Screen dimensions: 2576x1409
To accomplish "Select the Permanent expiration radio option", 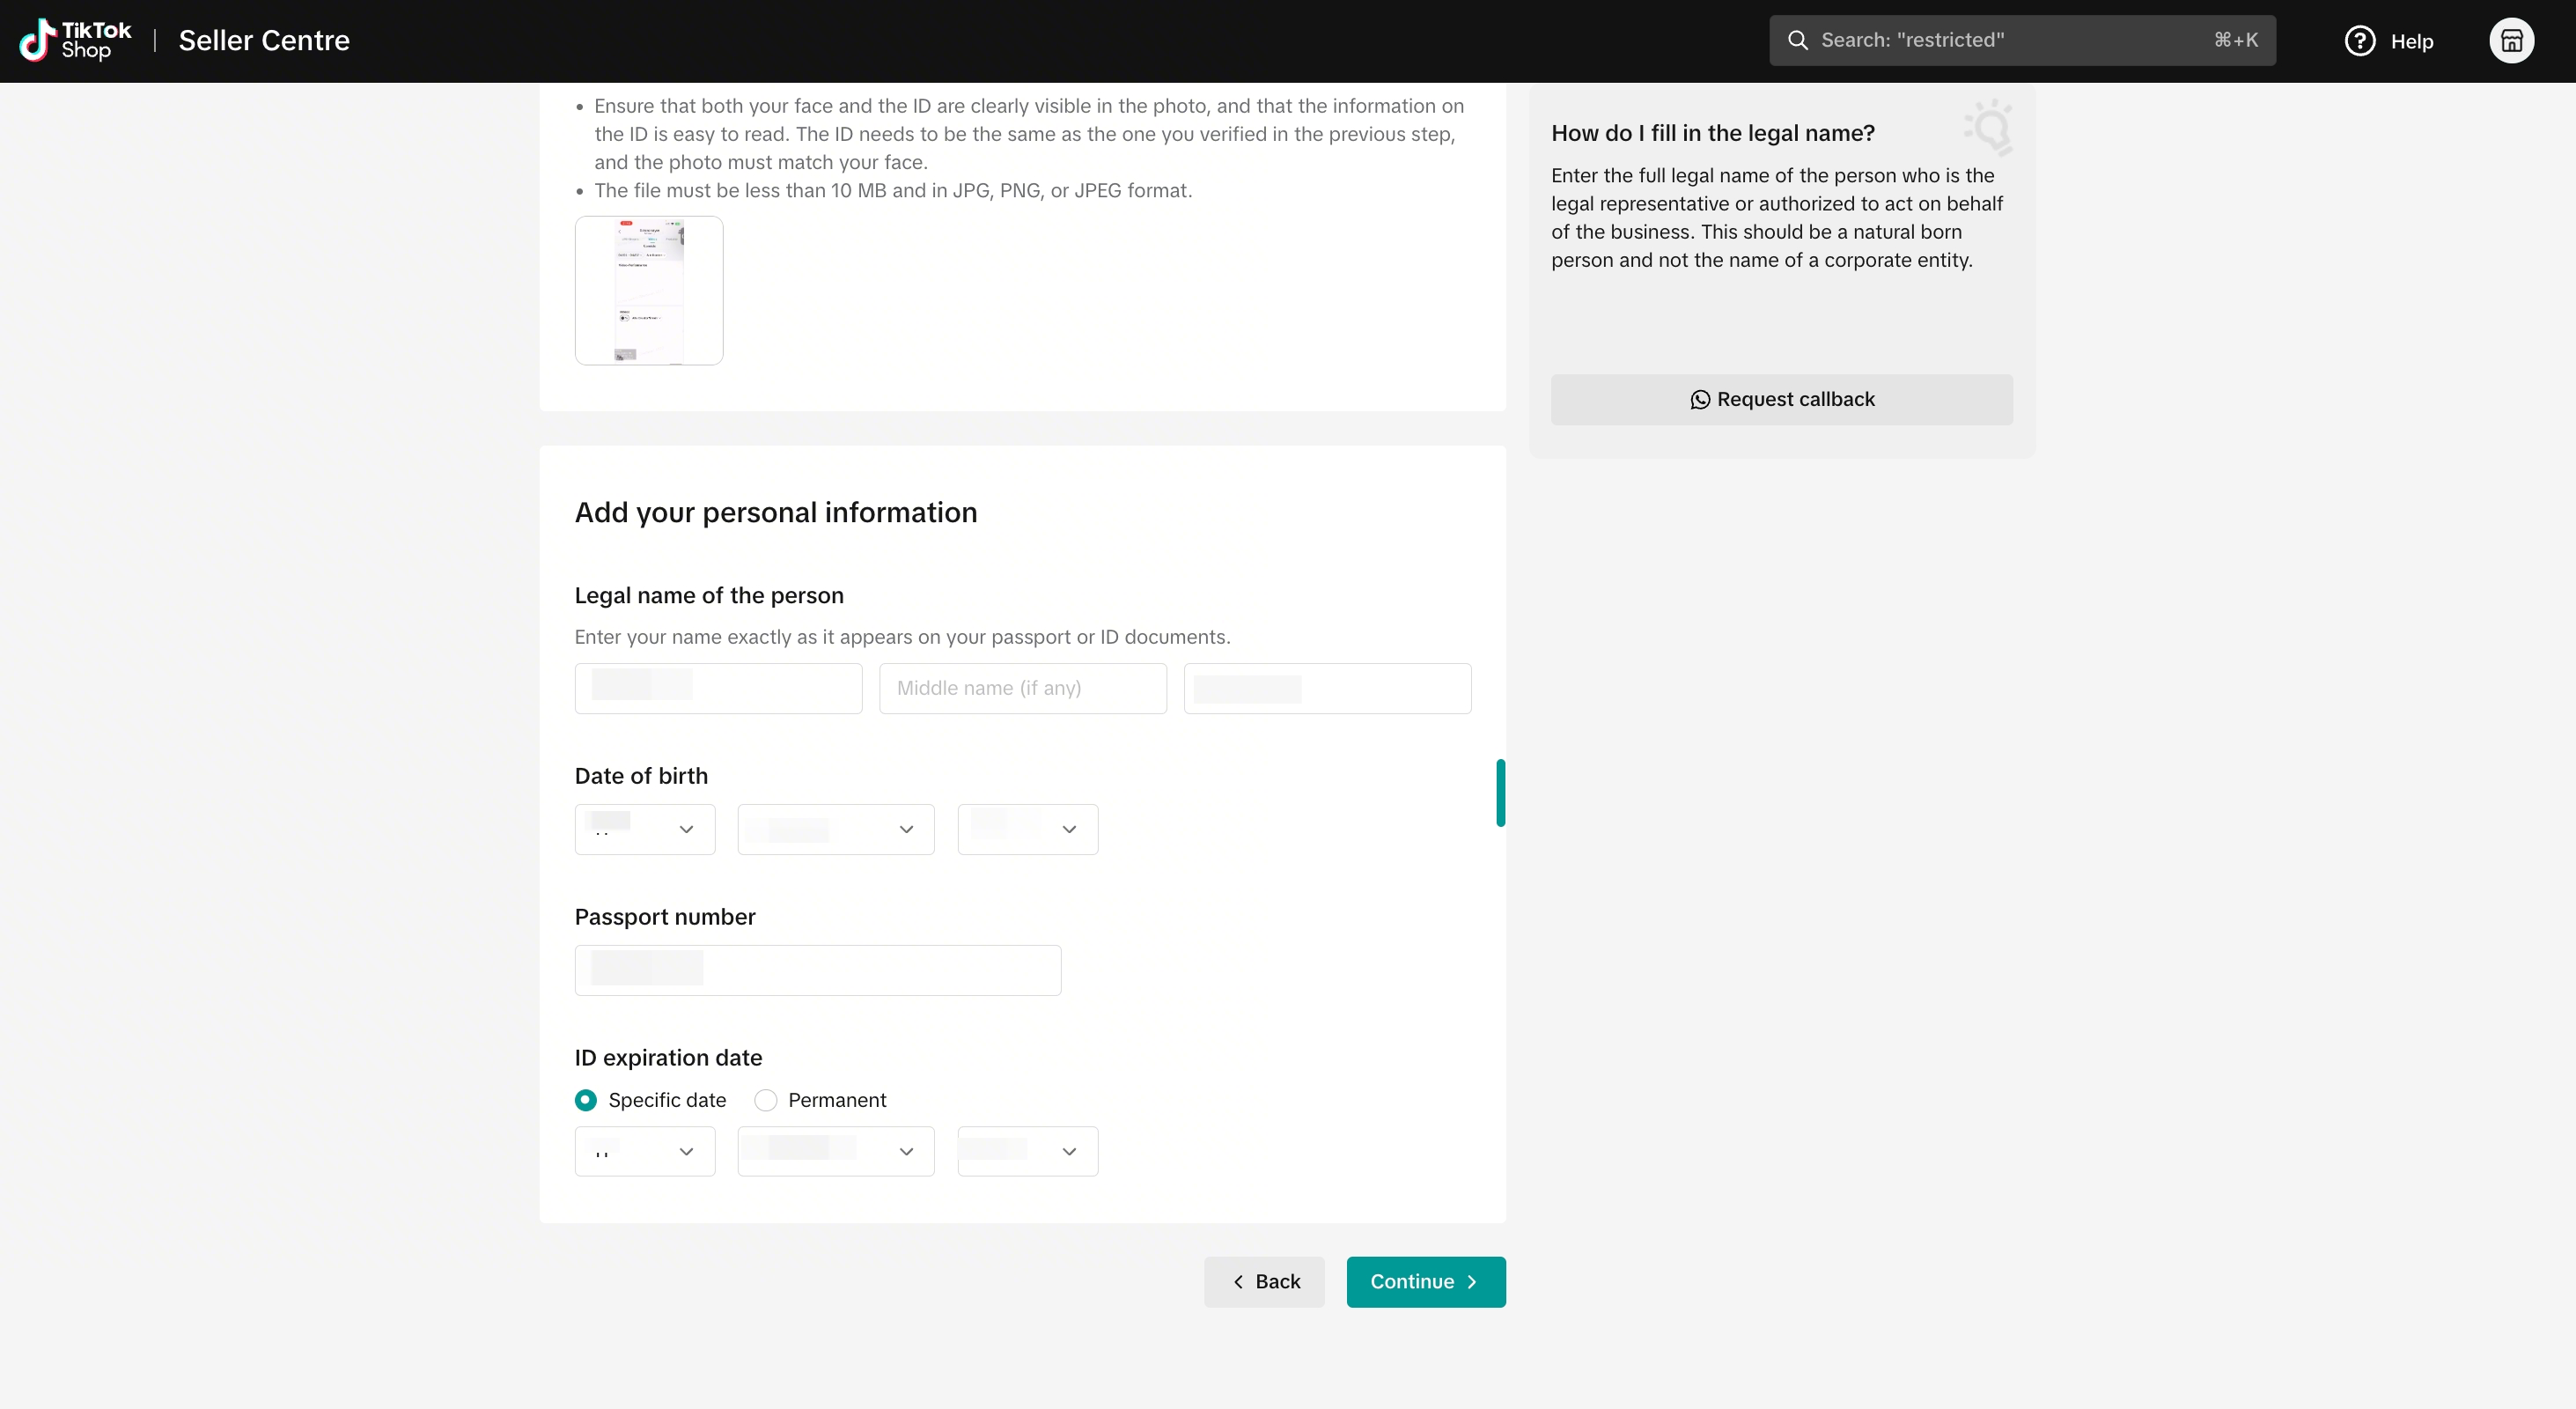I will pyautogui.click(x=765, y=1100).
